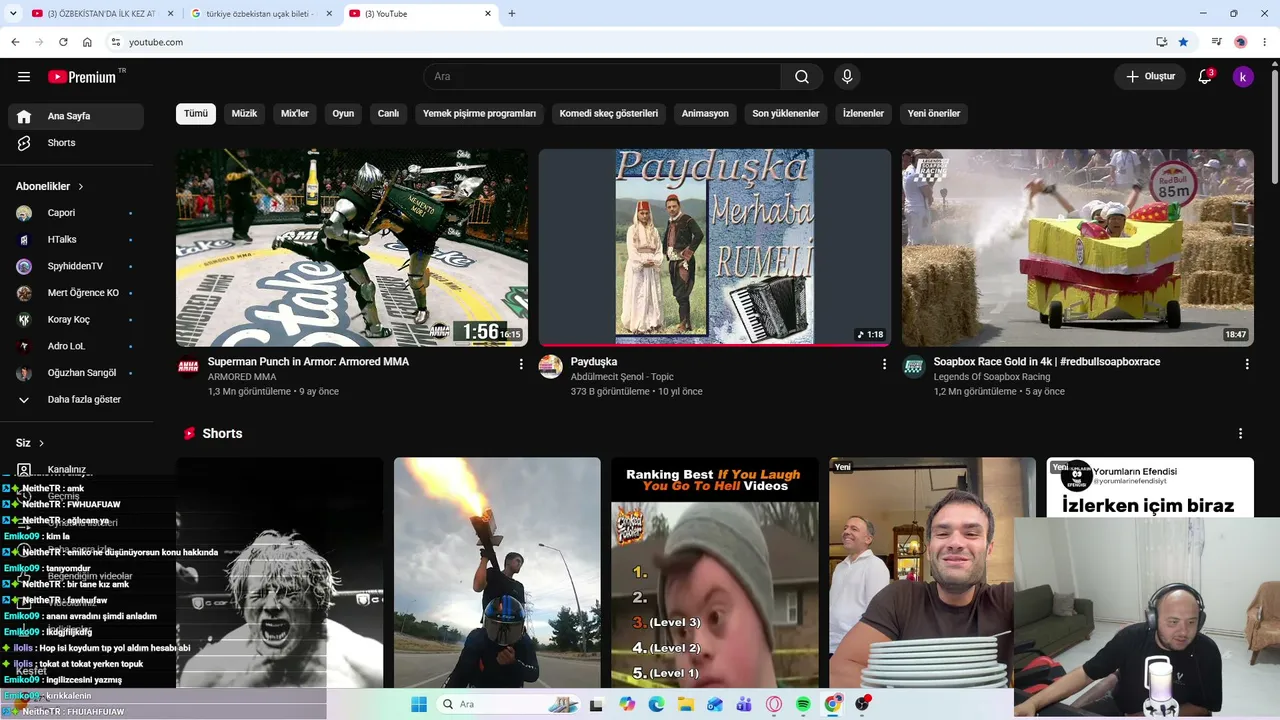This screenshot has width=1280, height=720.
Task: Expand Daha fazla göster in sidebar
Action: coord(76,400)
